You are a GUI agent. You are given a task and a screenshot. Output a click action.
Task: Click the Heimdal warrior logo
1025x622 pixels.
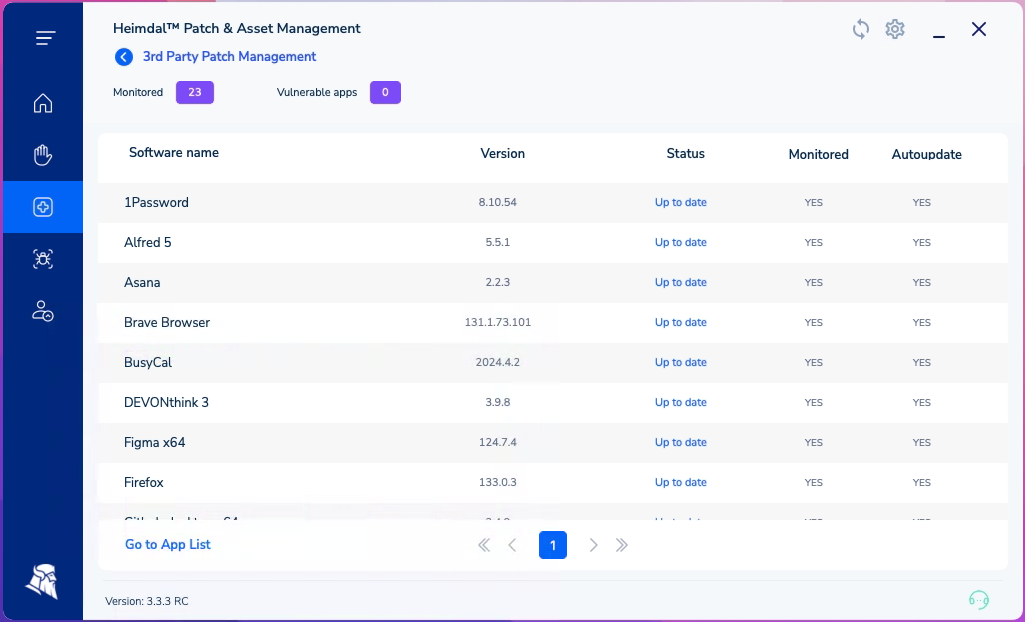click(42, 581)
